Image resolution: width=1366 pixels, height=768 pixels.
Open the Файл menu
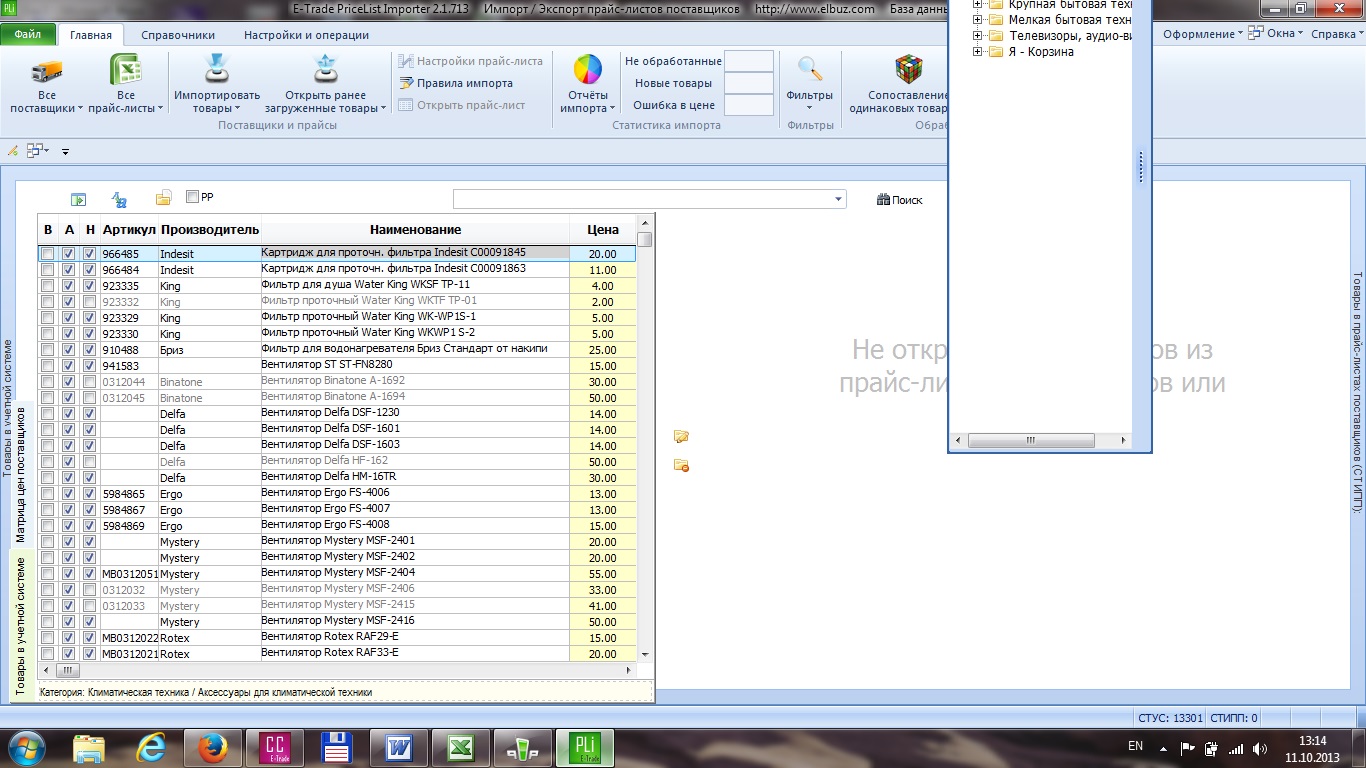click(x=28, y=34)
